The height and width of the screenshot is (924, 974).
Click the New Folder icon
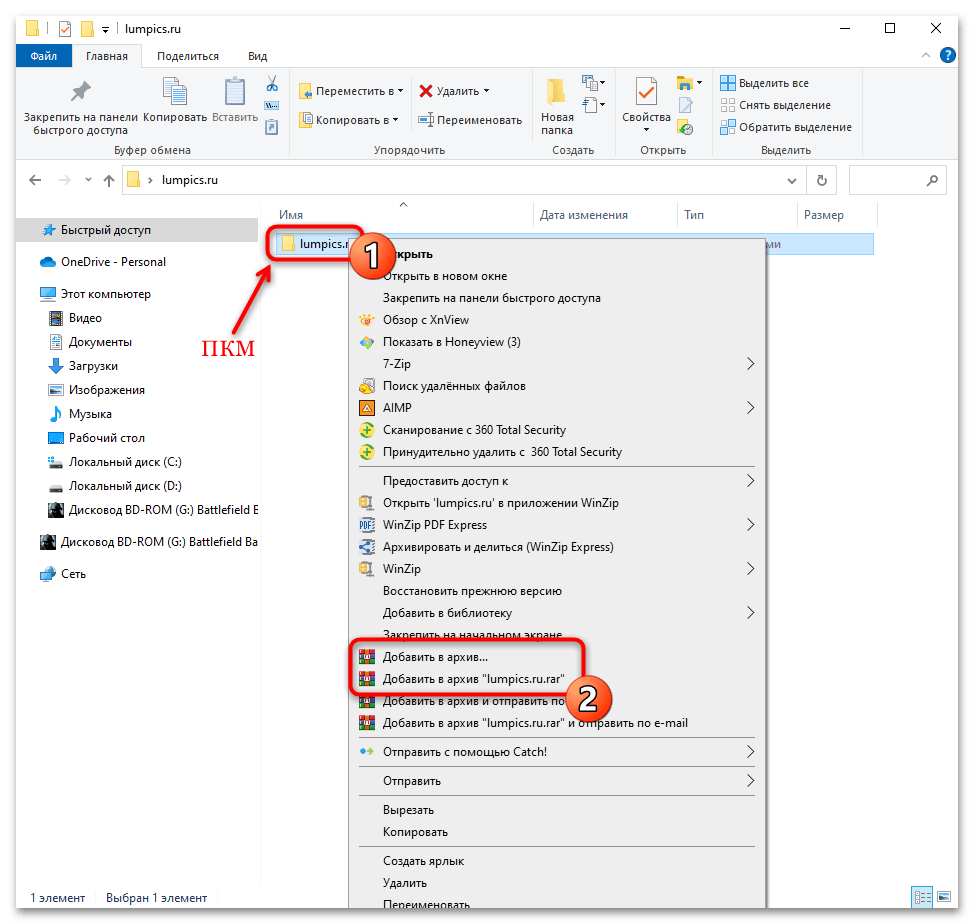(x=557, y=93)
